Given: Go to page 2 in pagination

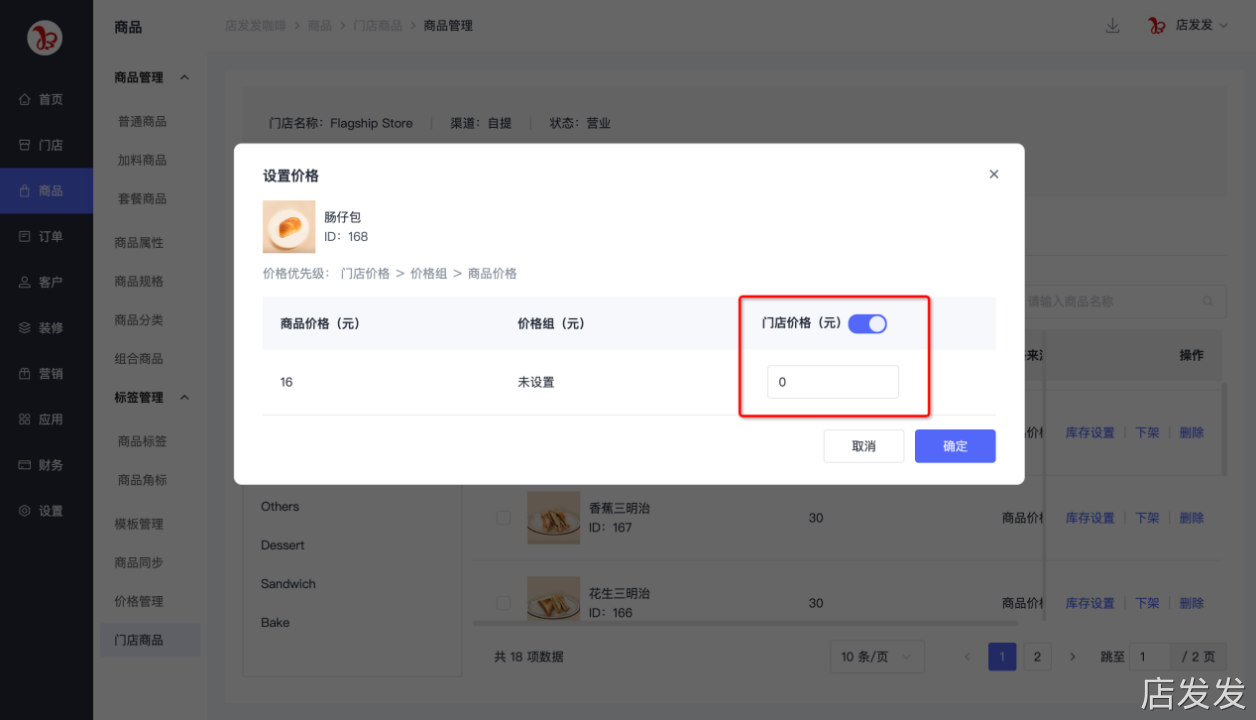Looking at the screenshot, I should (x=1037, y=657).
